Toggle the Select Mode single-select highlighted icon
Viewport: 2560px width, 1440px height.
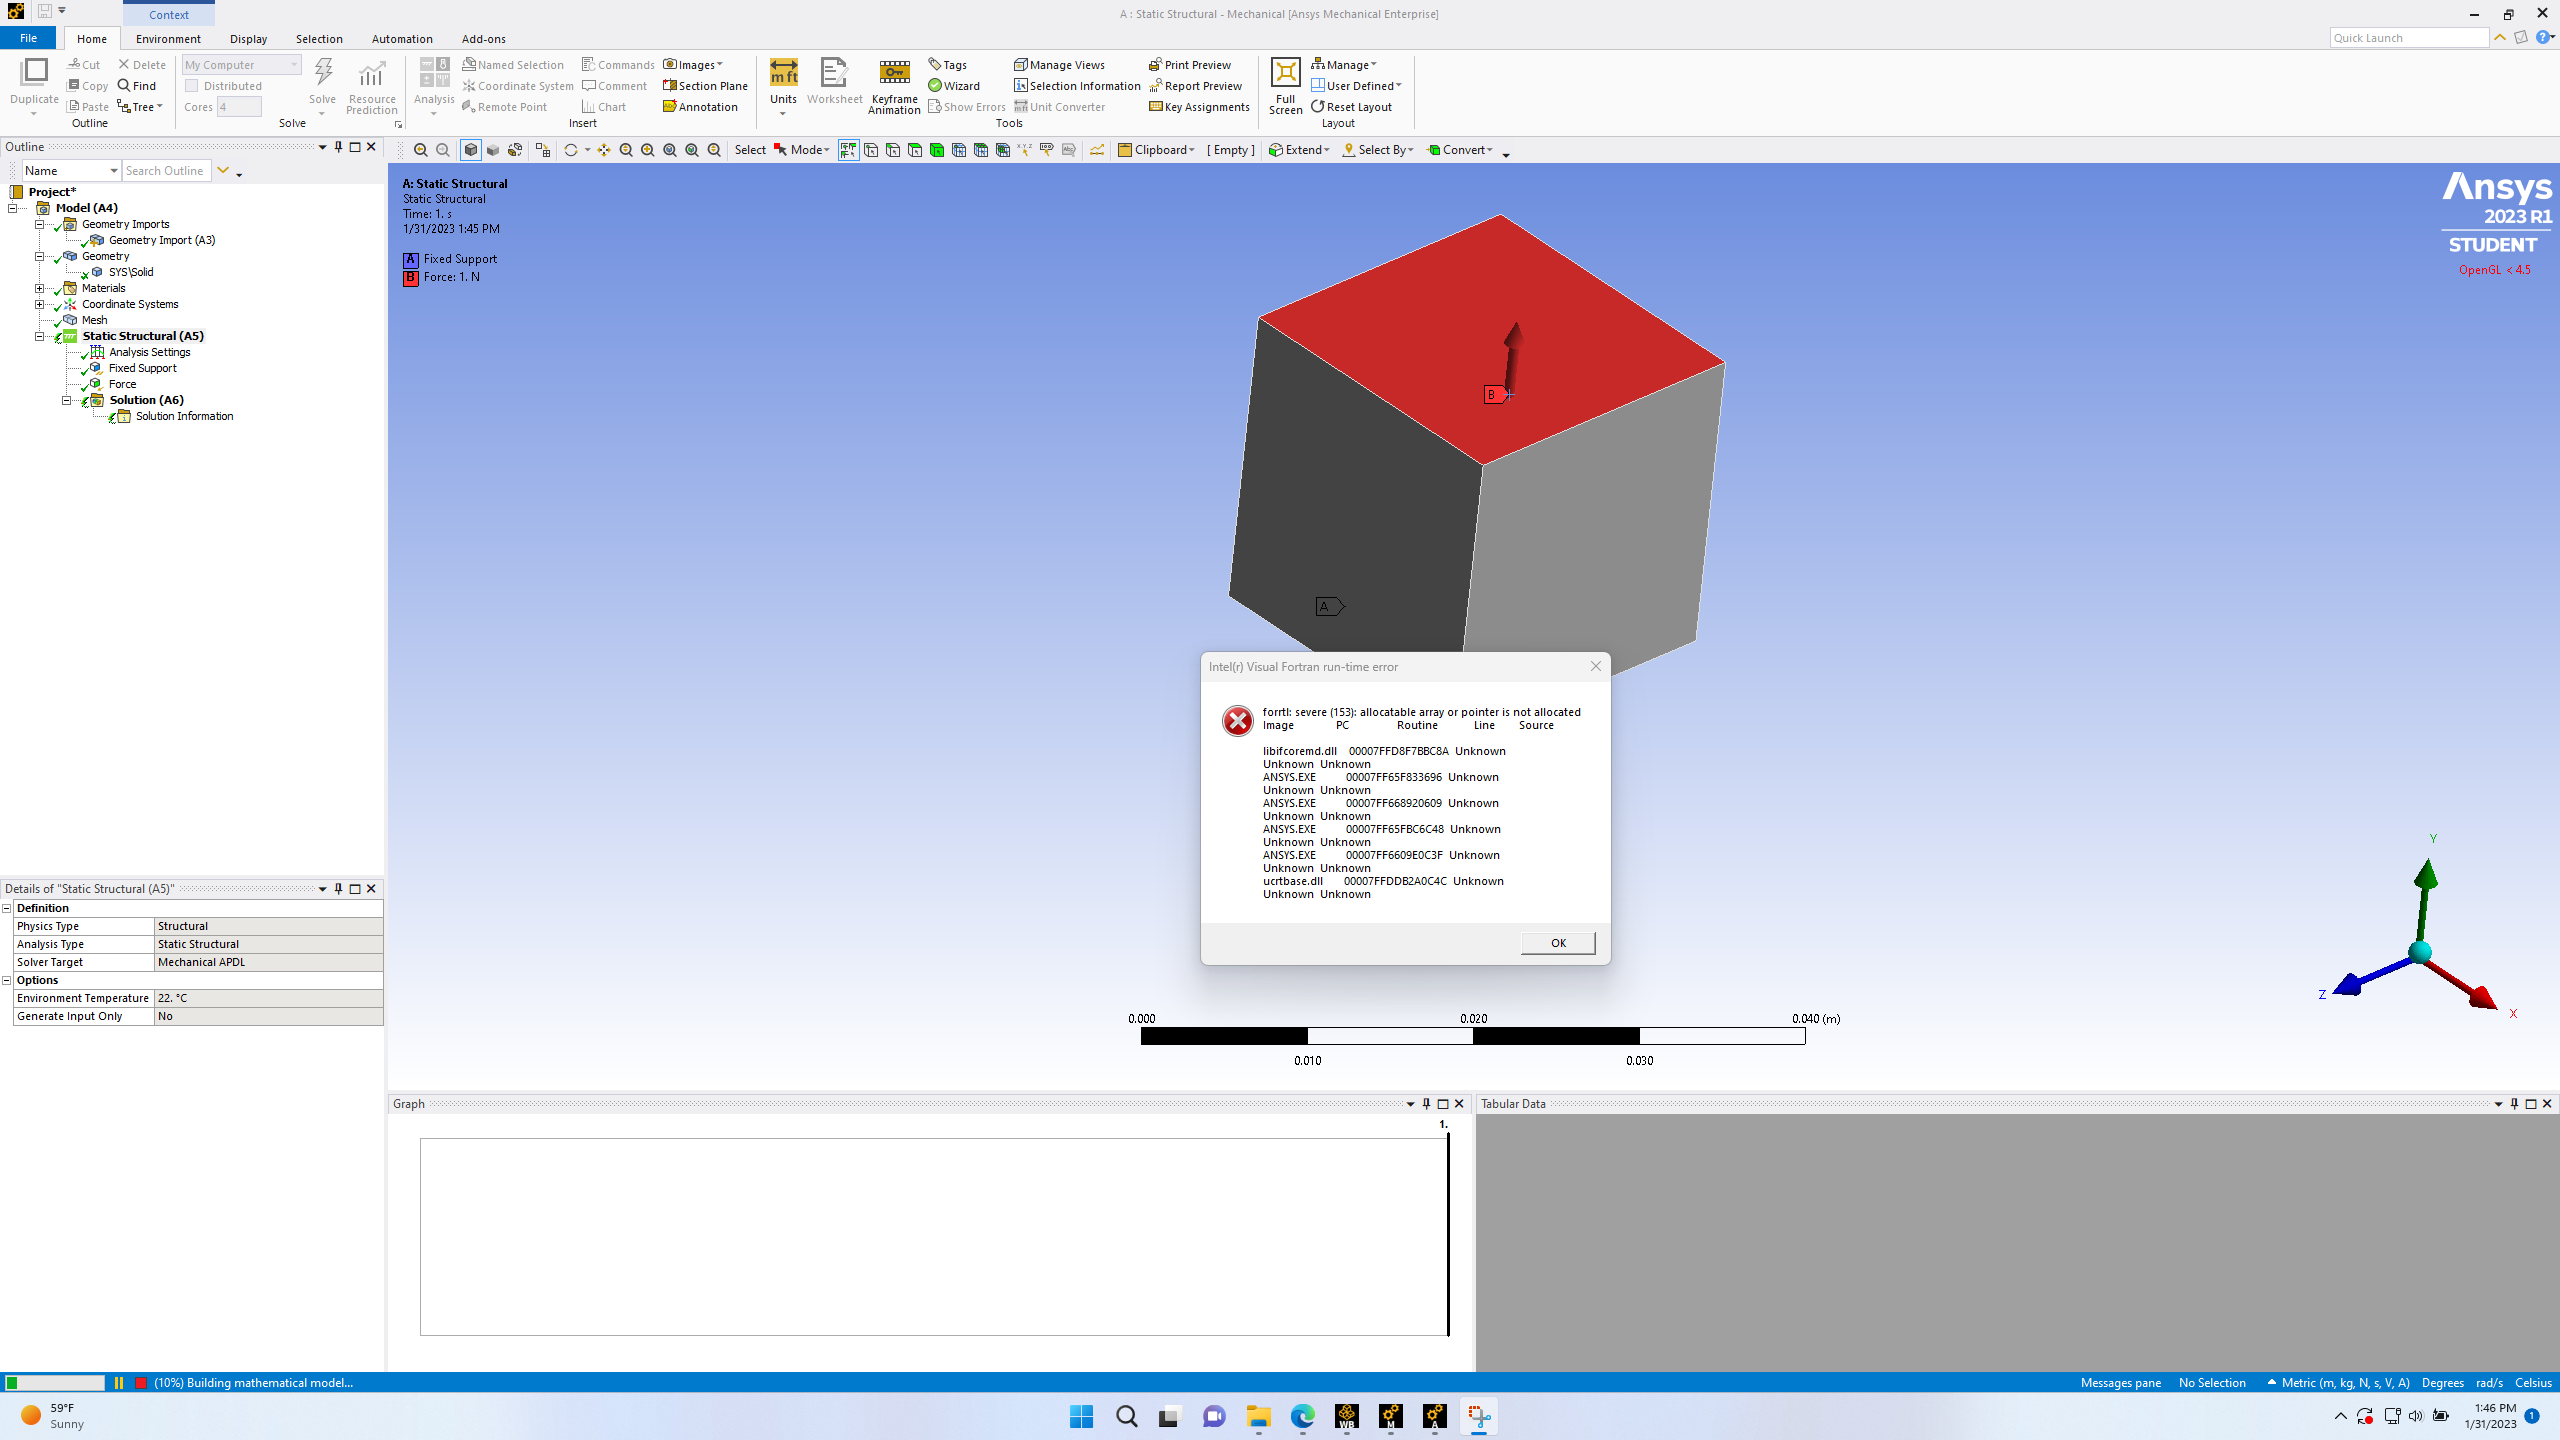click(848, 150)
